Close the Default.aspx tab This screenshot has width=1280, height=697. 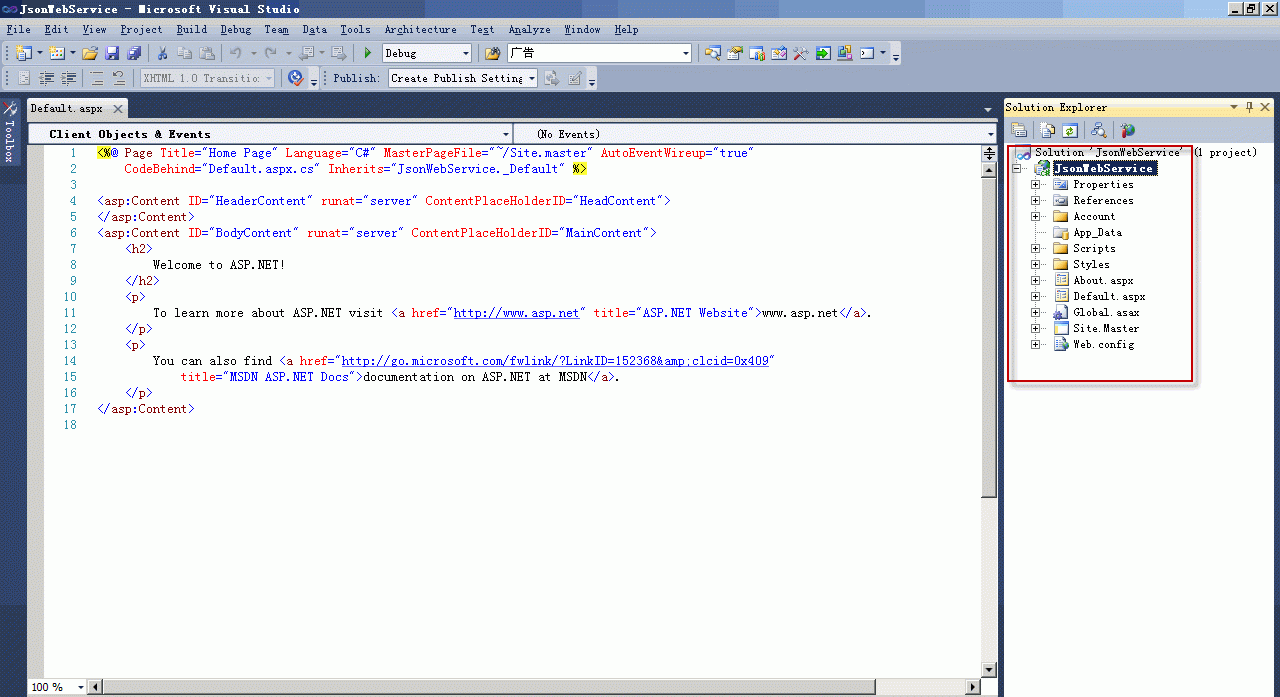117,108
